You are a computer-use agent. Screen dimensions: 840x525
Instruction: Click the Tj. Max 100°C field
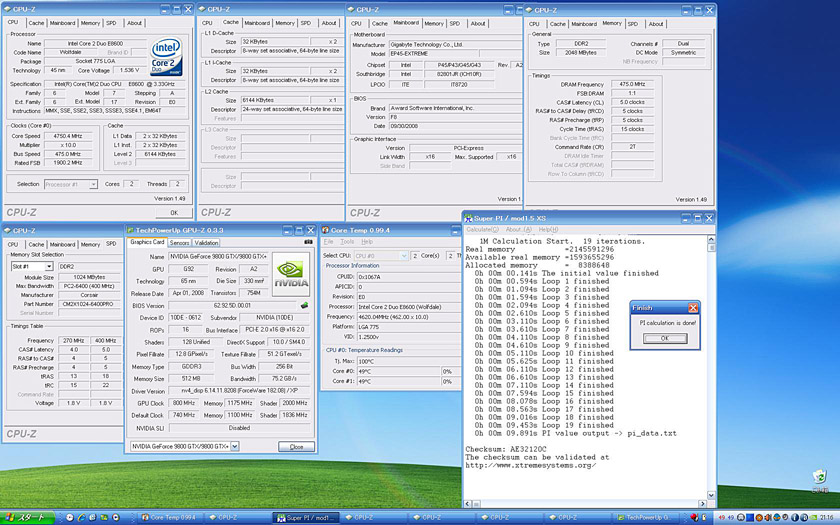point(408,361)
